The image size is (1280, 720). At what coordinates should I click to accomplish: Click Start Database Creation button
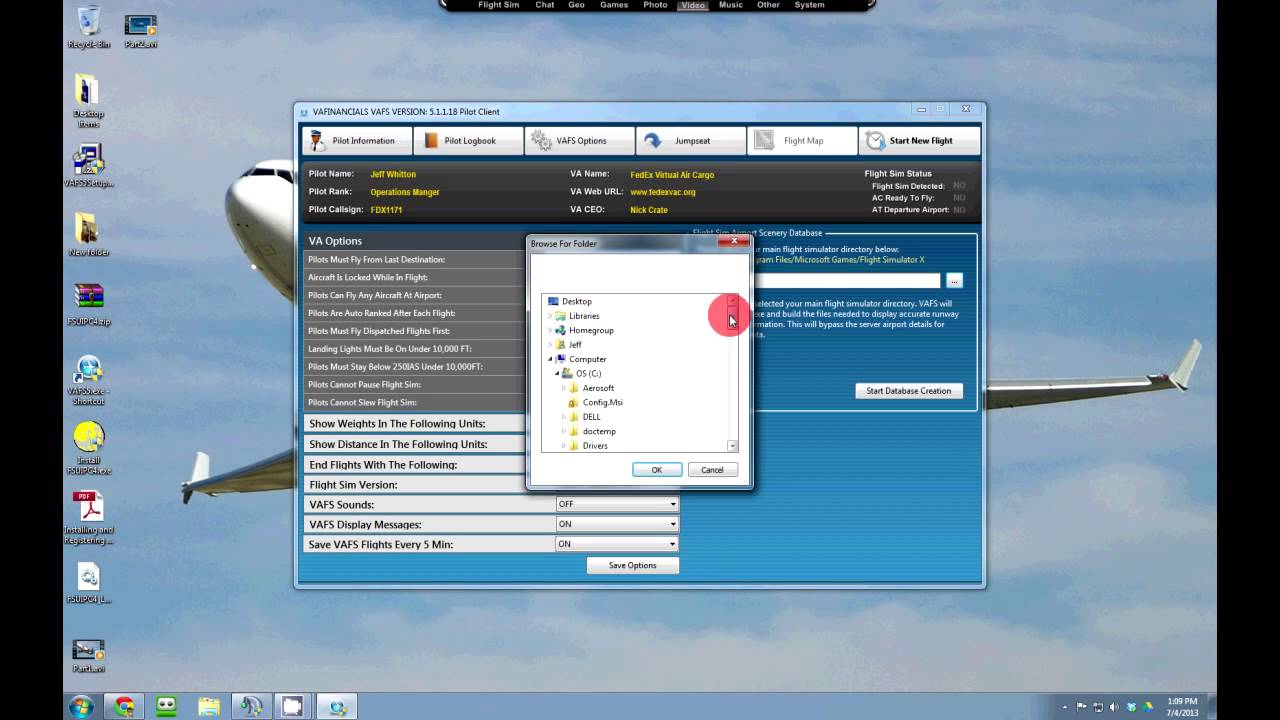(909, 391)
